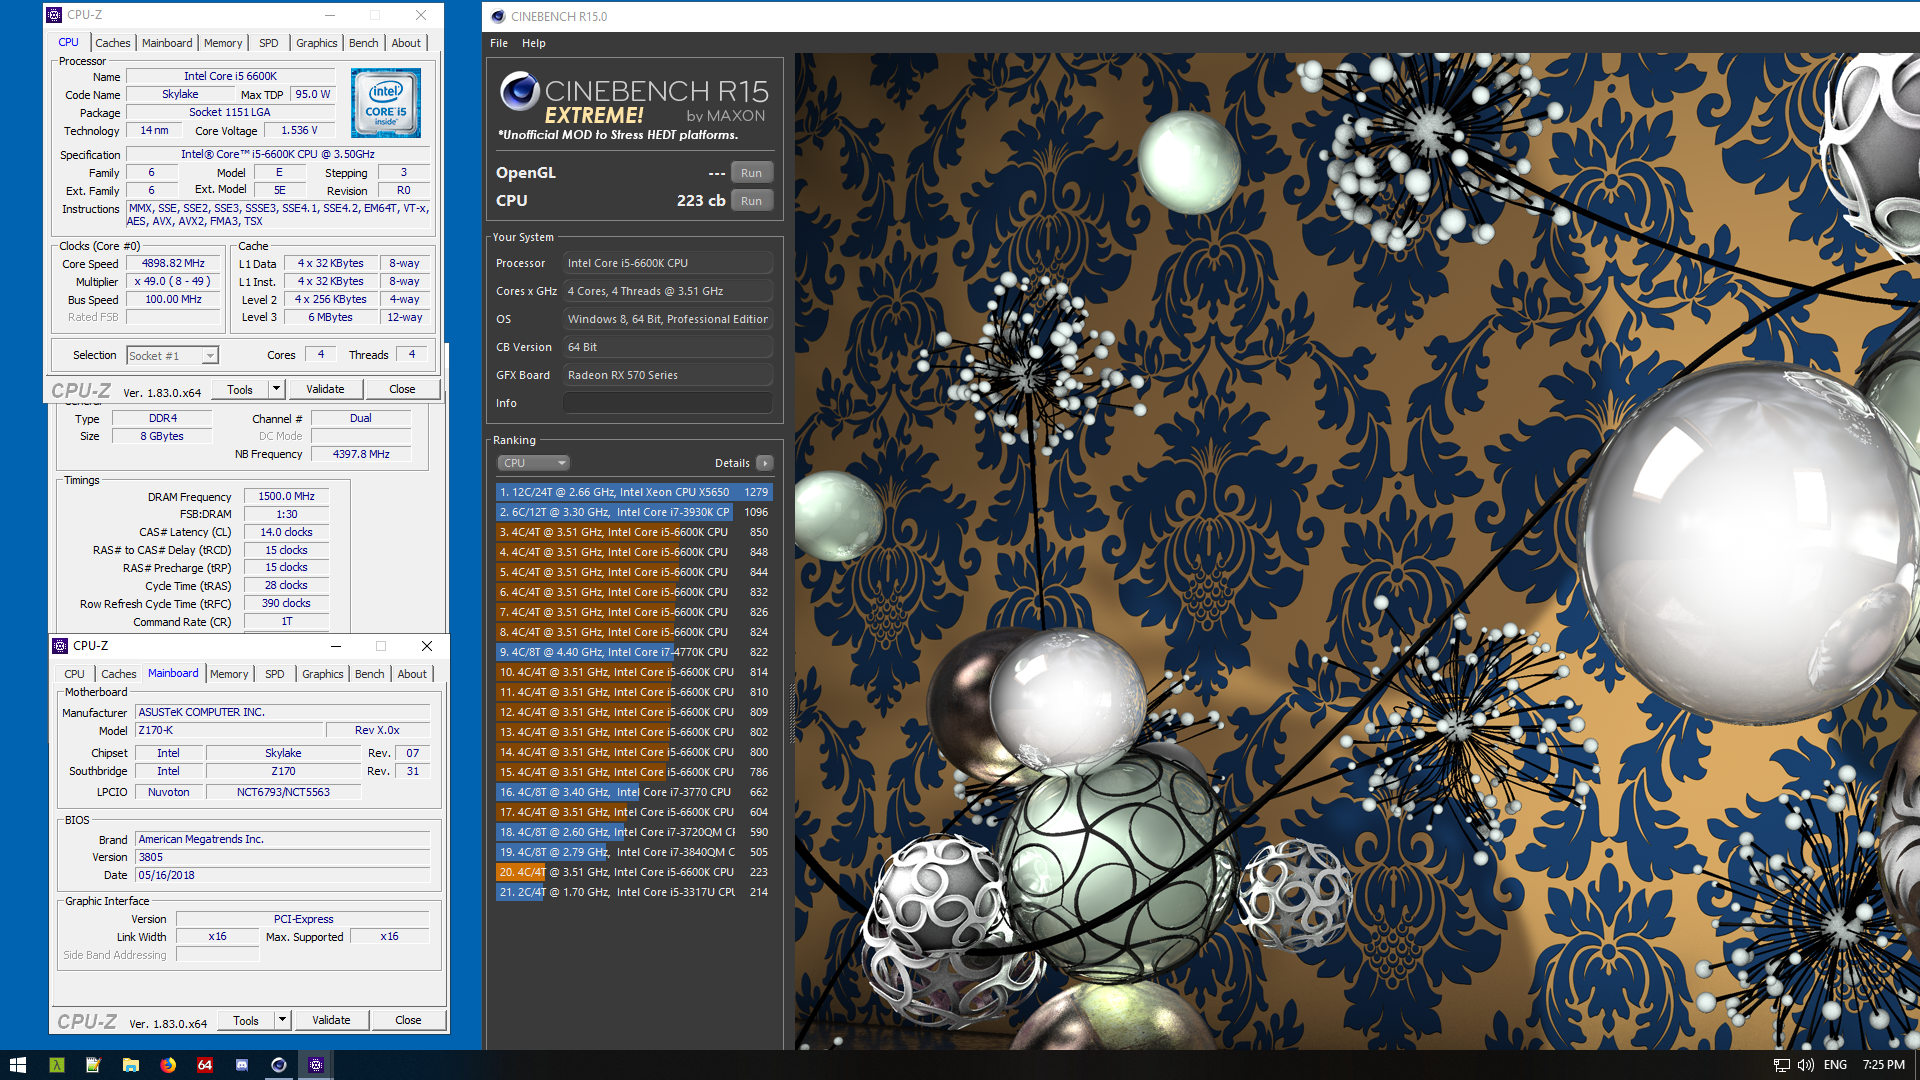Image resolution: width=1920 pixels, height=1080 pixels.
Task: Click Close button in bottom CPU-Z window
Action: 408,1020
